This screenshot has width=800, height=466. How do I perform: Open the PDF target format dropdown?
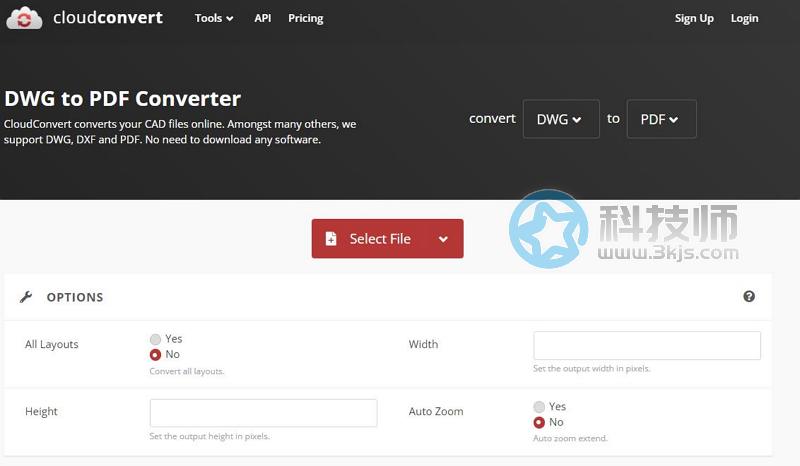point(661,119)
